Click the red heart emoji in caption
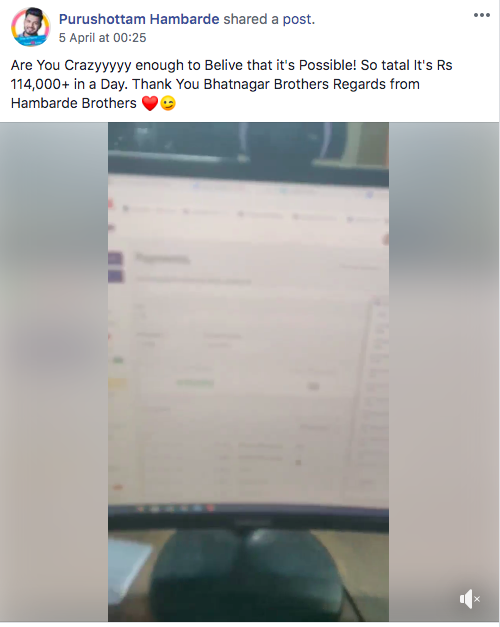This screenshot has height=627, width=500. tap(150, 104)
